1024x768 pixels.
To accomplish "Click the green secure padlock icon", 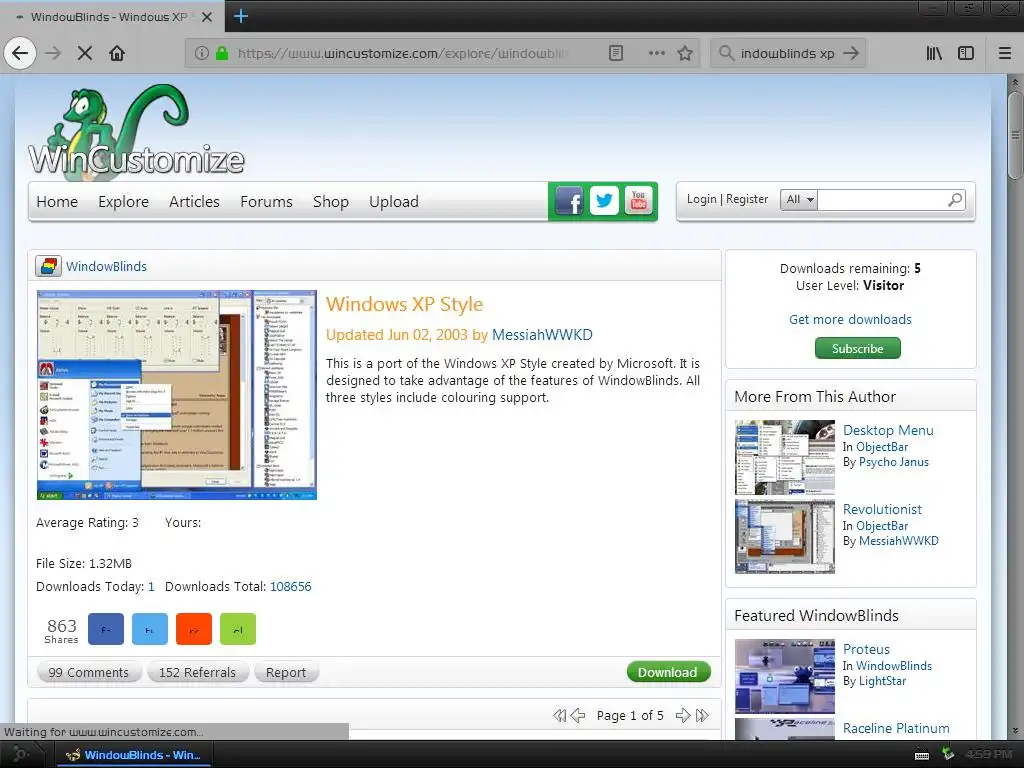I will point(222,53).
